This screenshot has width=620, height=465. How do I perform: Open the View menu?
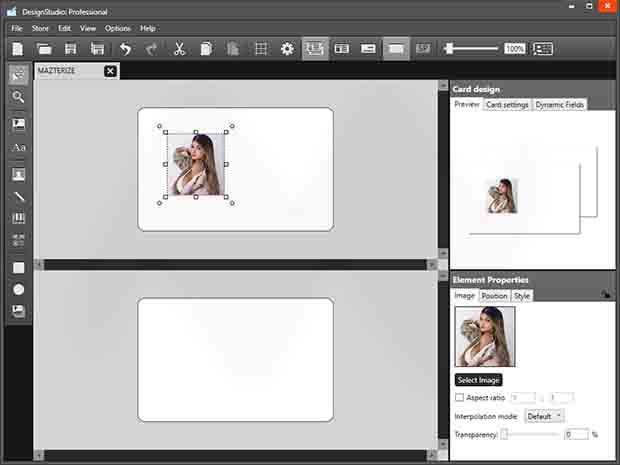[x=88, y=28]
